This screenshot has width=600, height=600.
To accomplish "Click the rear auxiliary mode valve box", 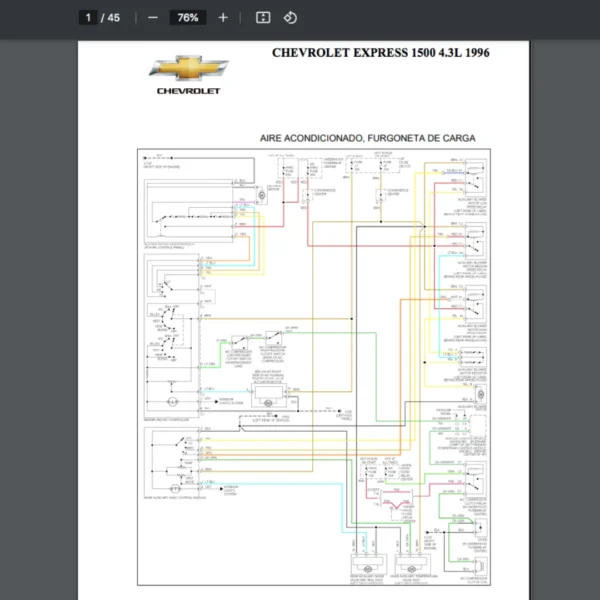I will click(366, 564).
